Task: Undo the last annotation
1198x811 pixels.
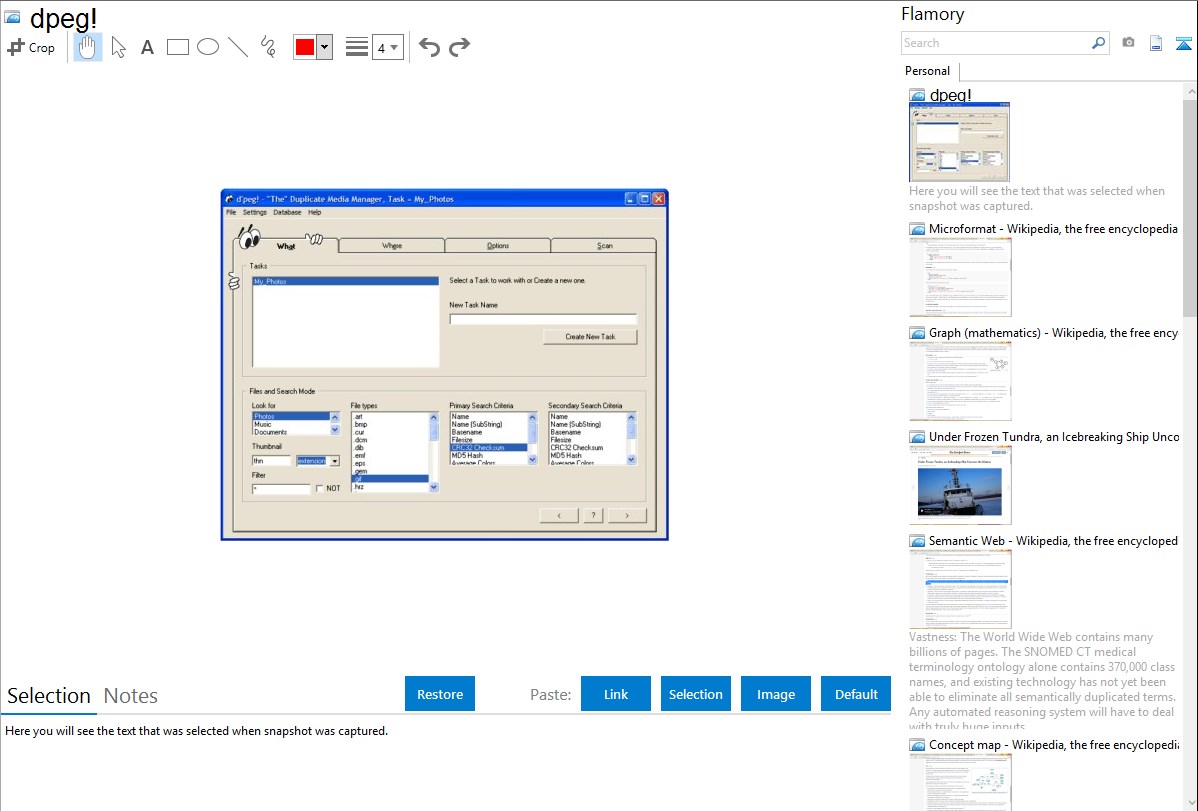Action: click(x=429, y=47)
